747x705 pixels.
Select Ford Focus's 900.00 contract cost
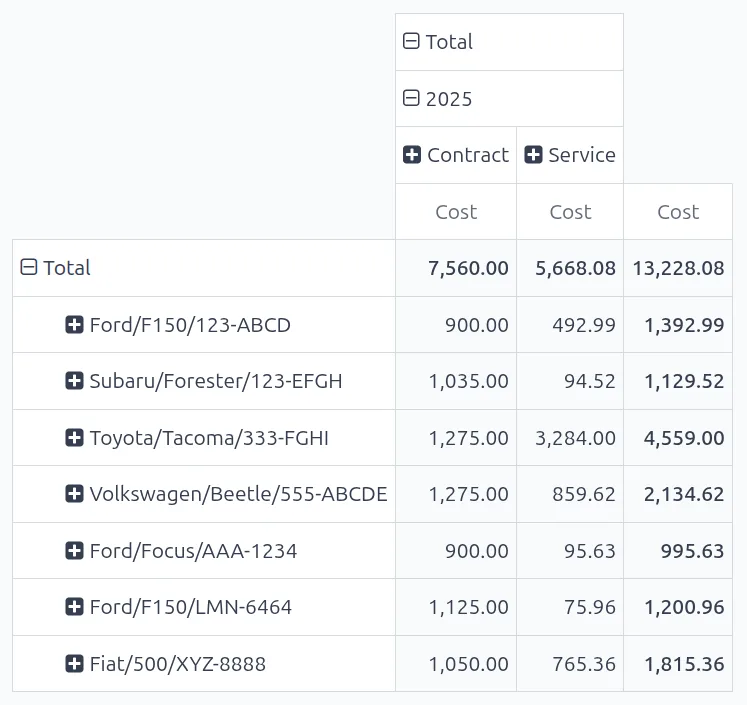coord(456,551)
